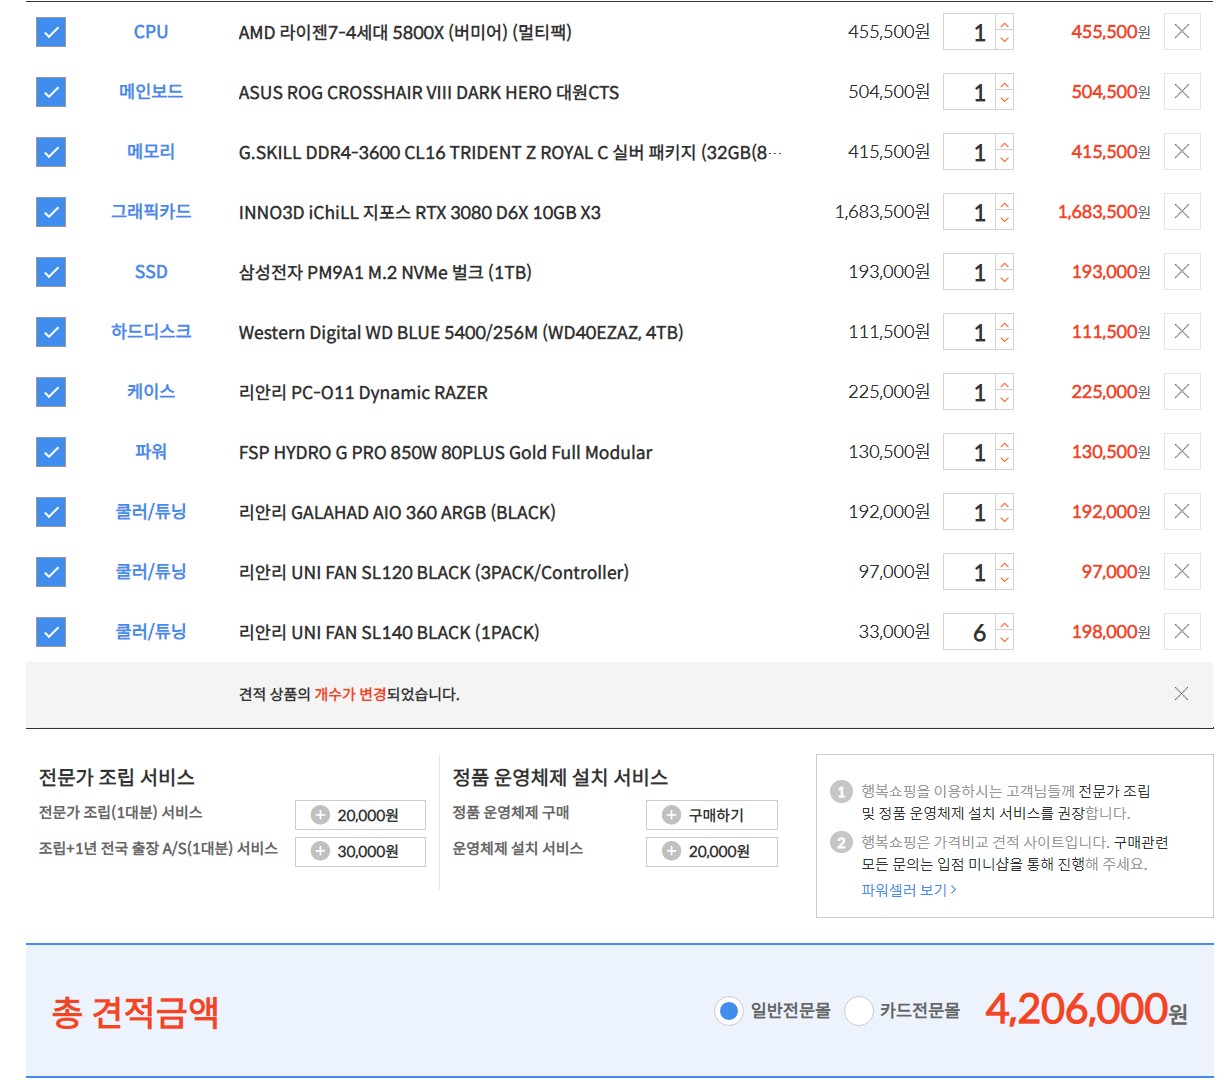Open the 케이스 category link
This screenshot has width=1222, height=1080.
(x=151, y=392)
